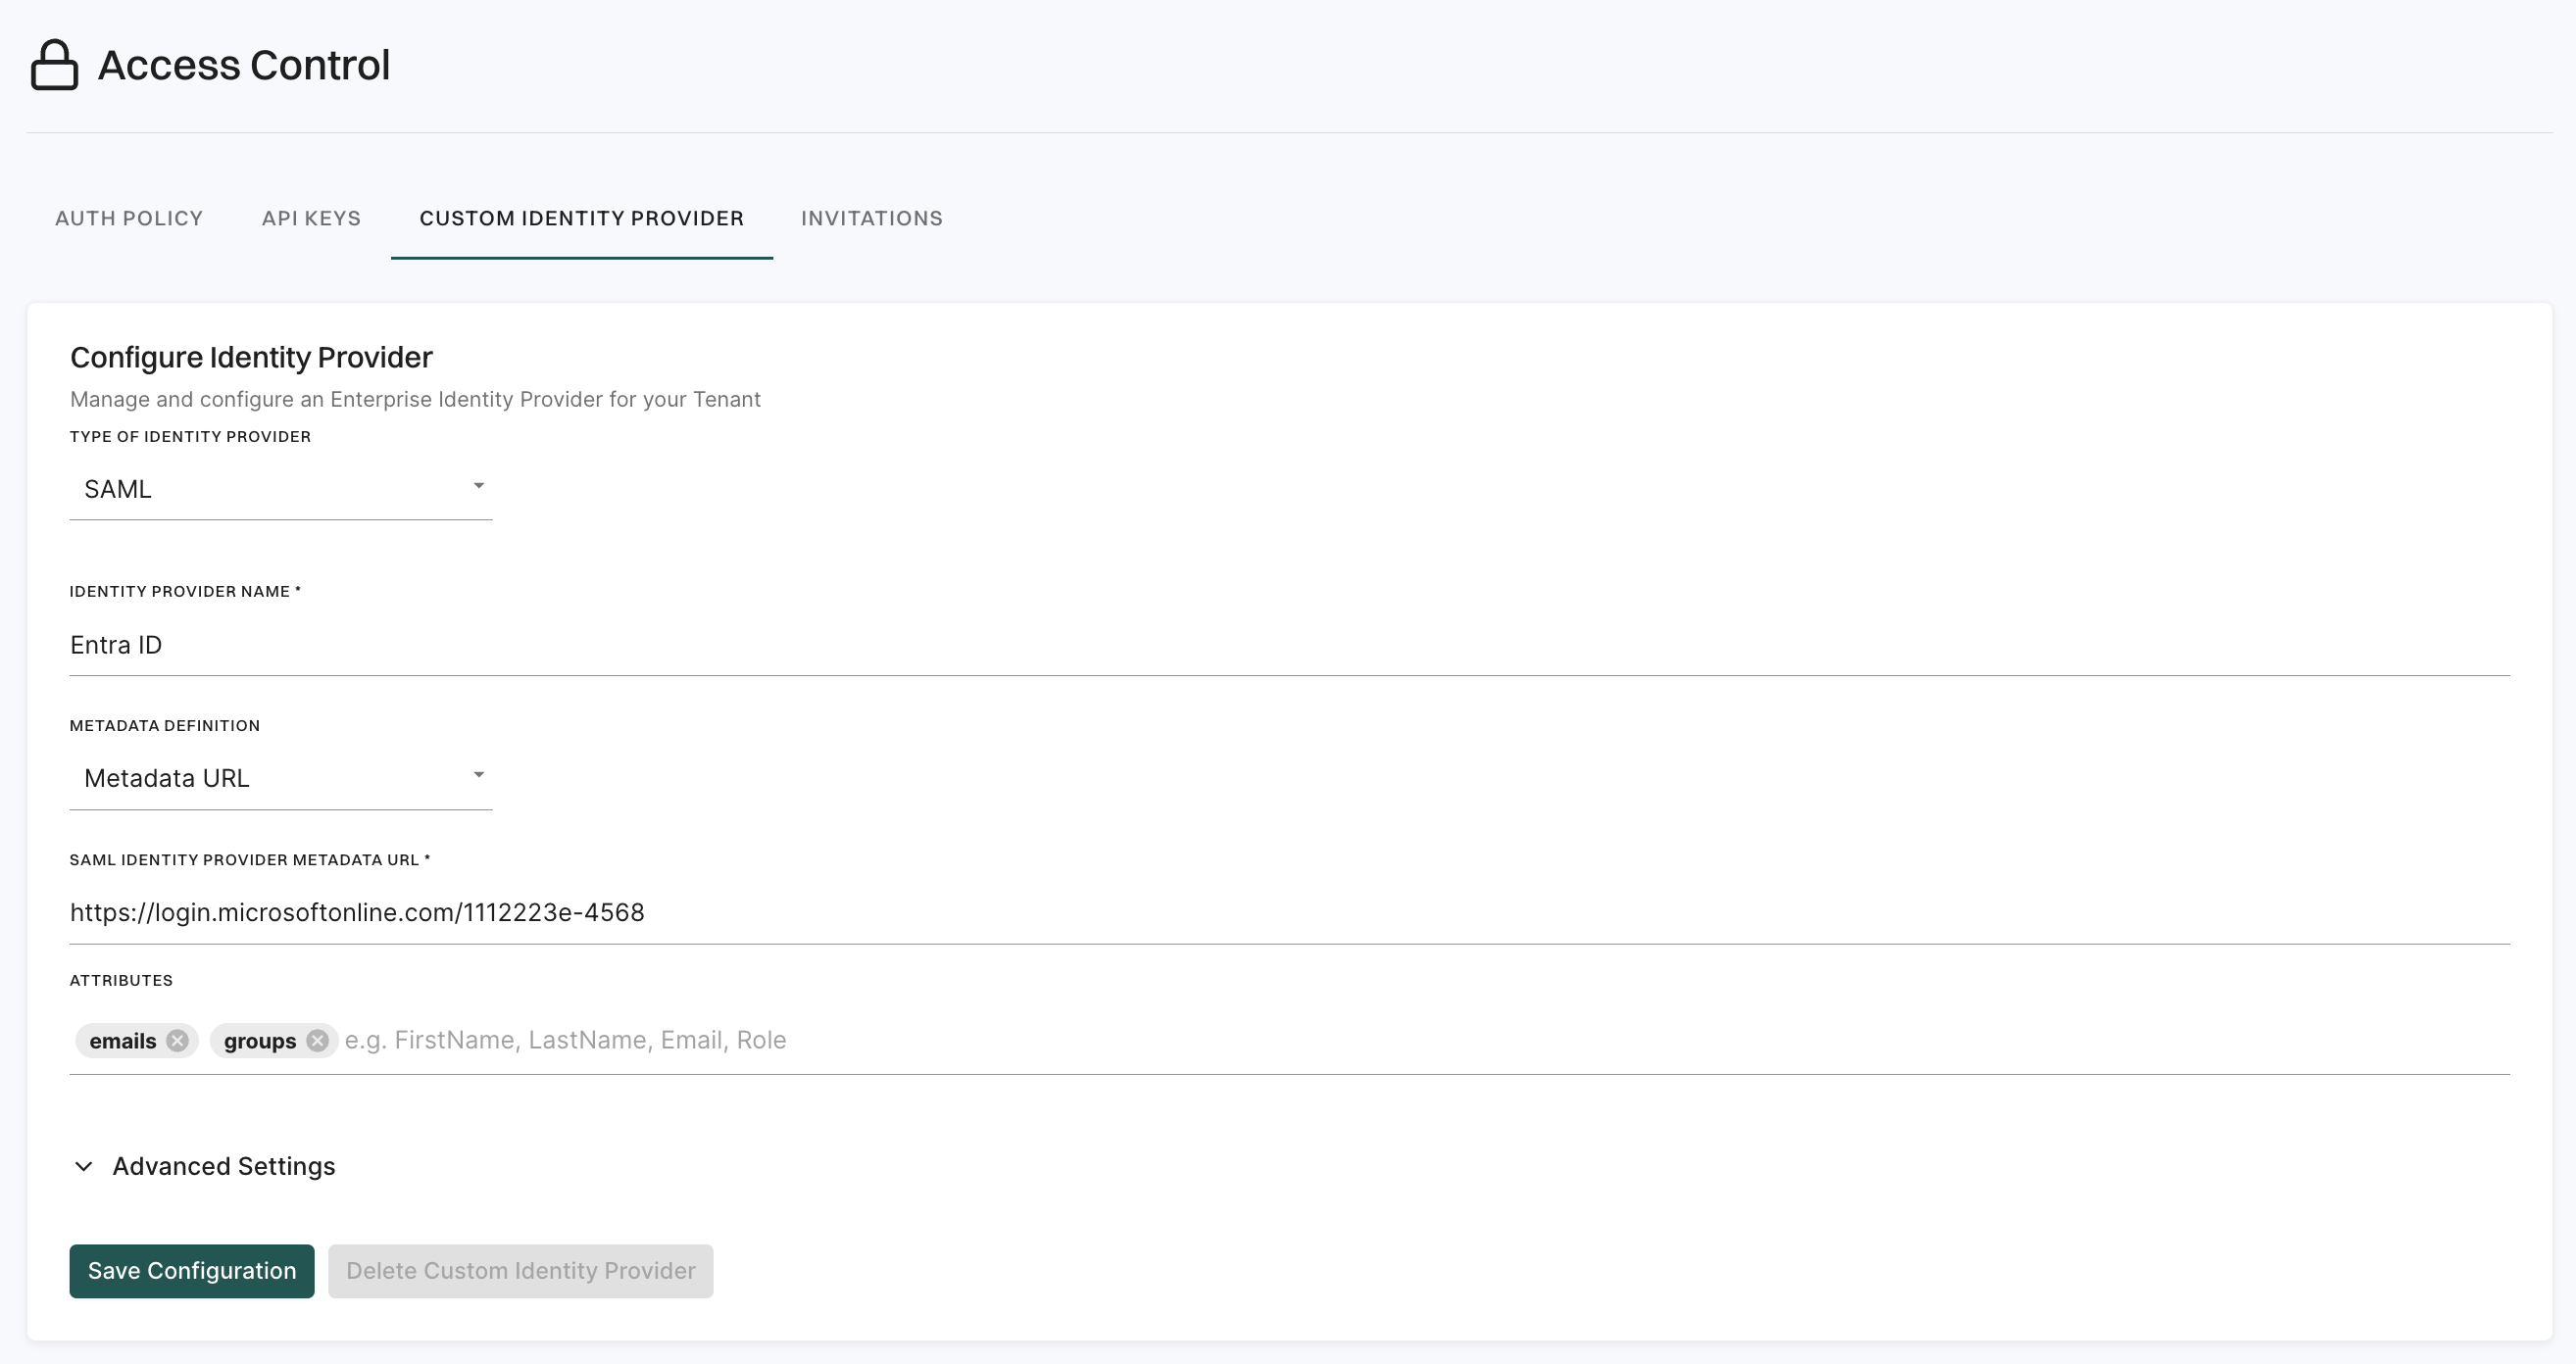Select the Custom Identity Provider tab
The width and height of the screenshot is (2576, 1364).
[581, 218]
